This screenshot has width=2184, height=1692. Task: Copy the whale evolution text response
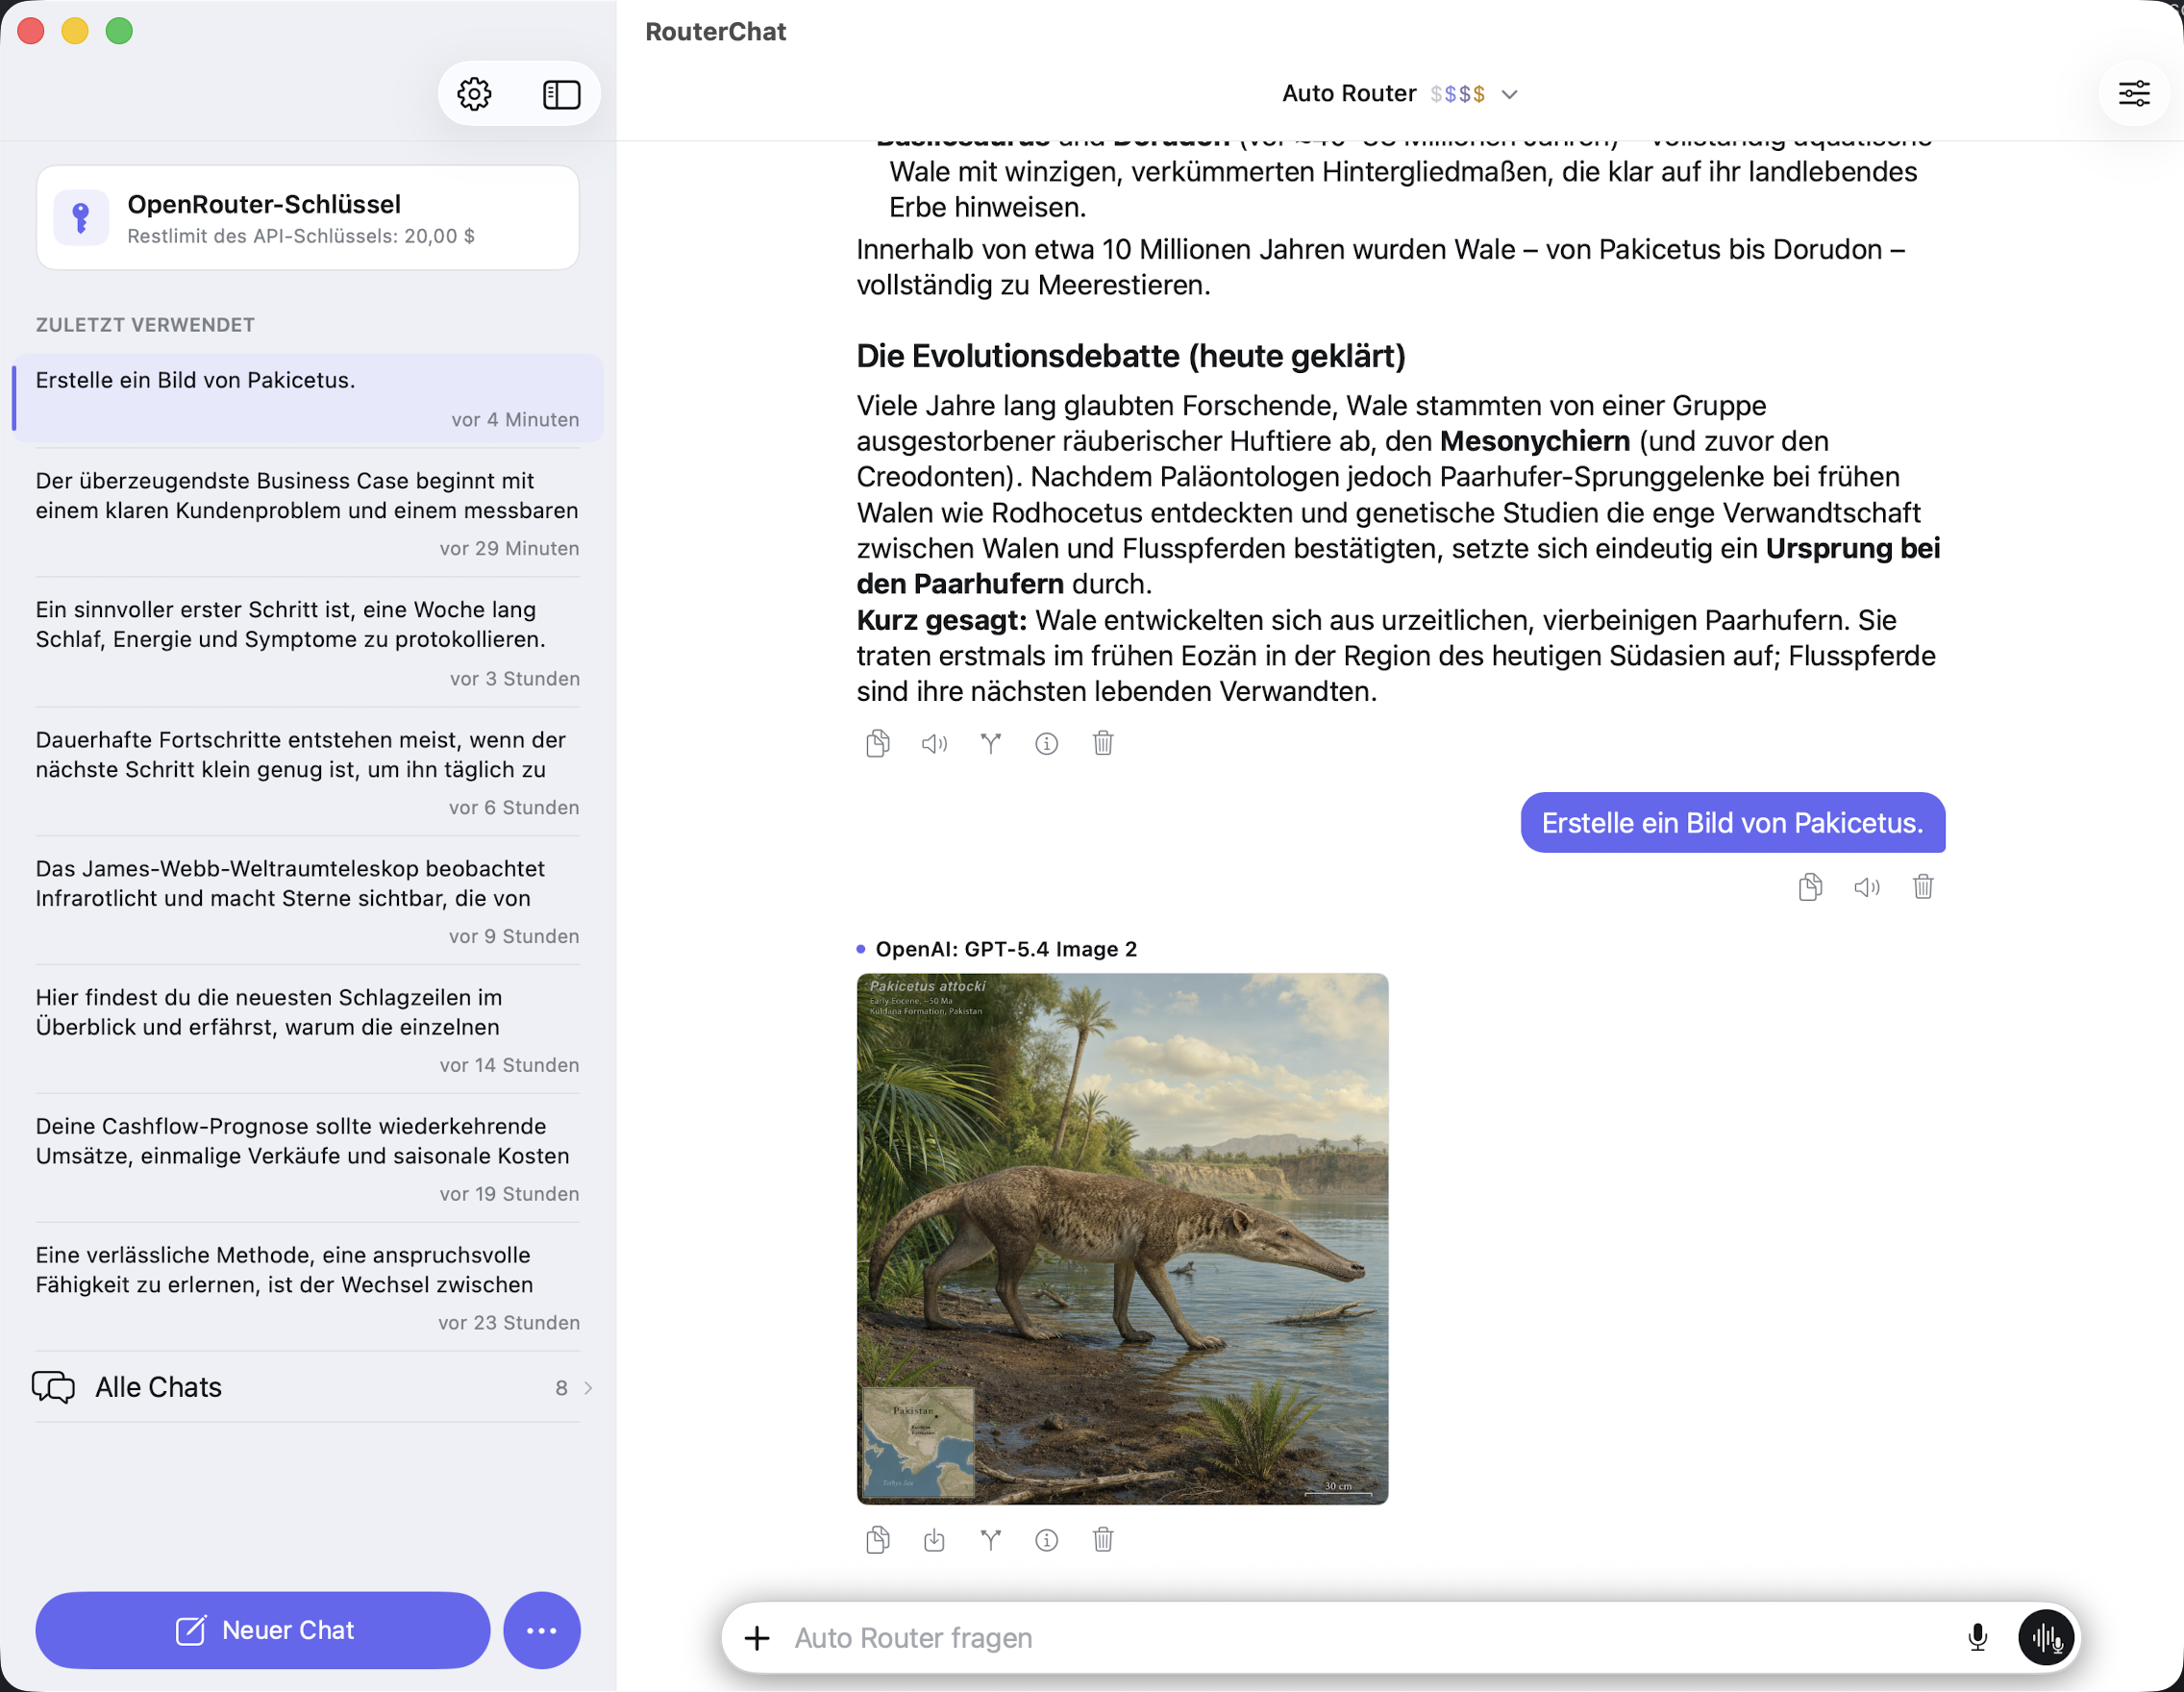877,743
